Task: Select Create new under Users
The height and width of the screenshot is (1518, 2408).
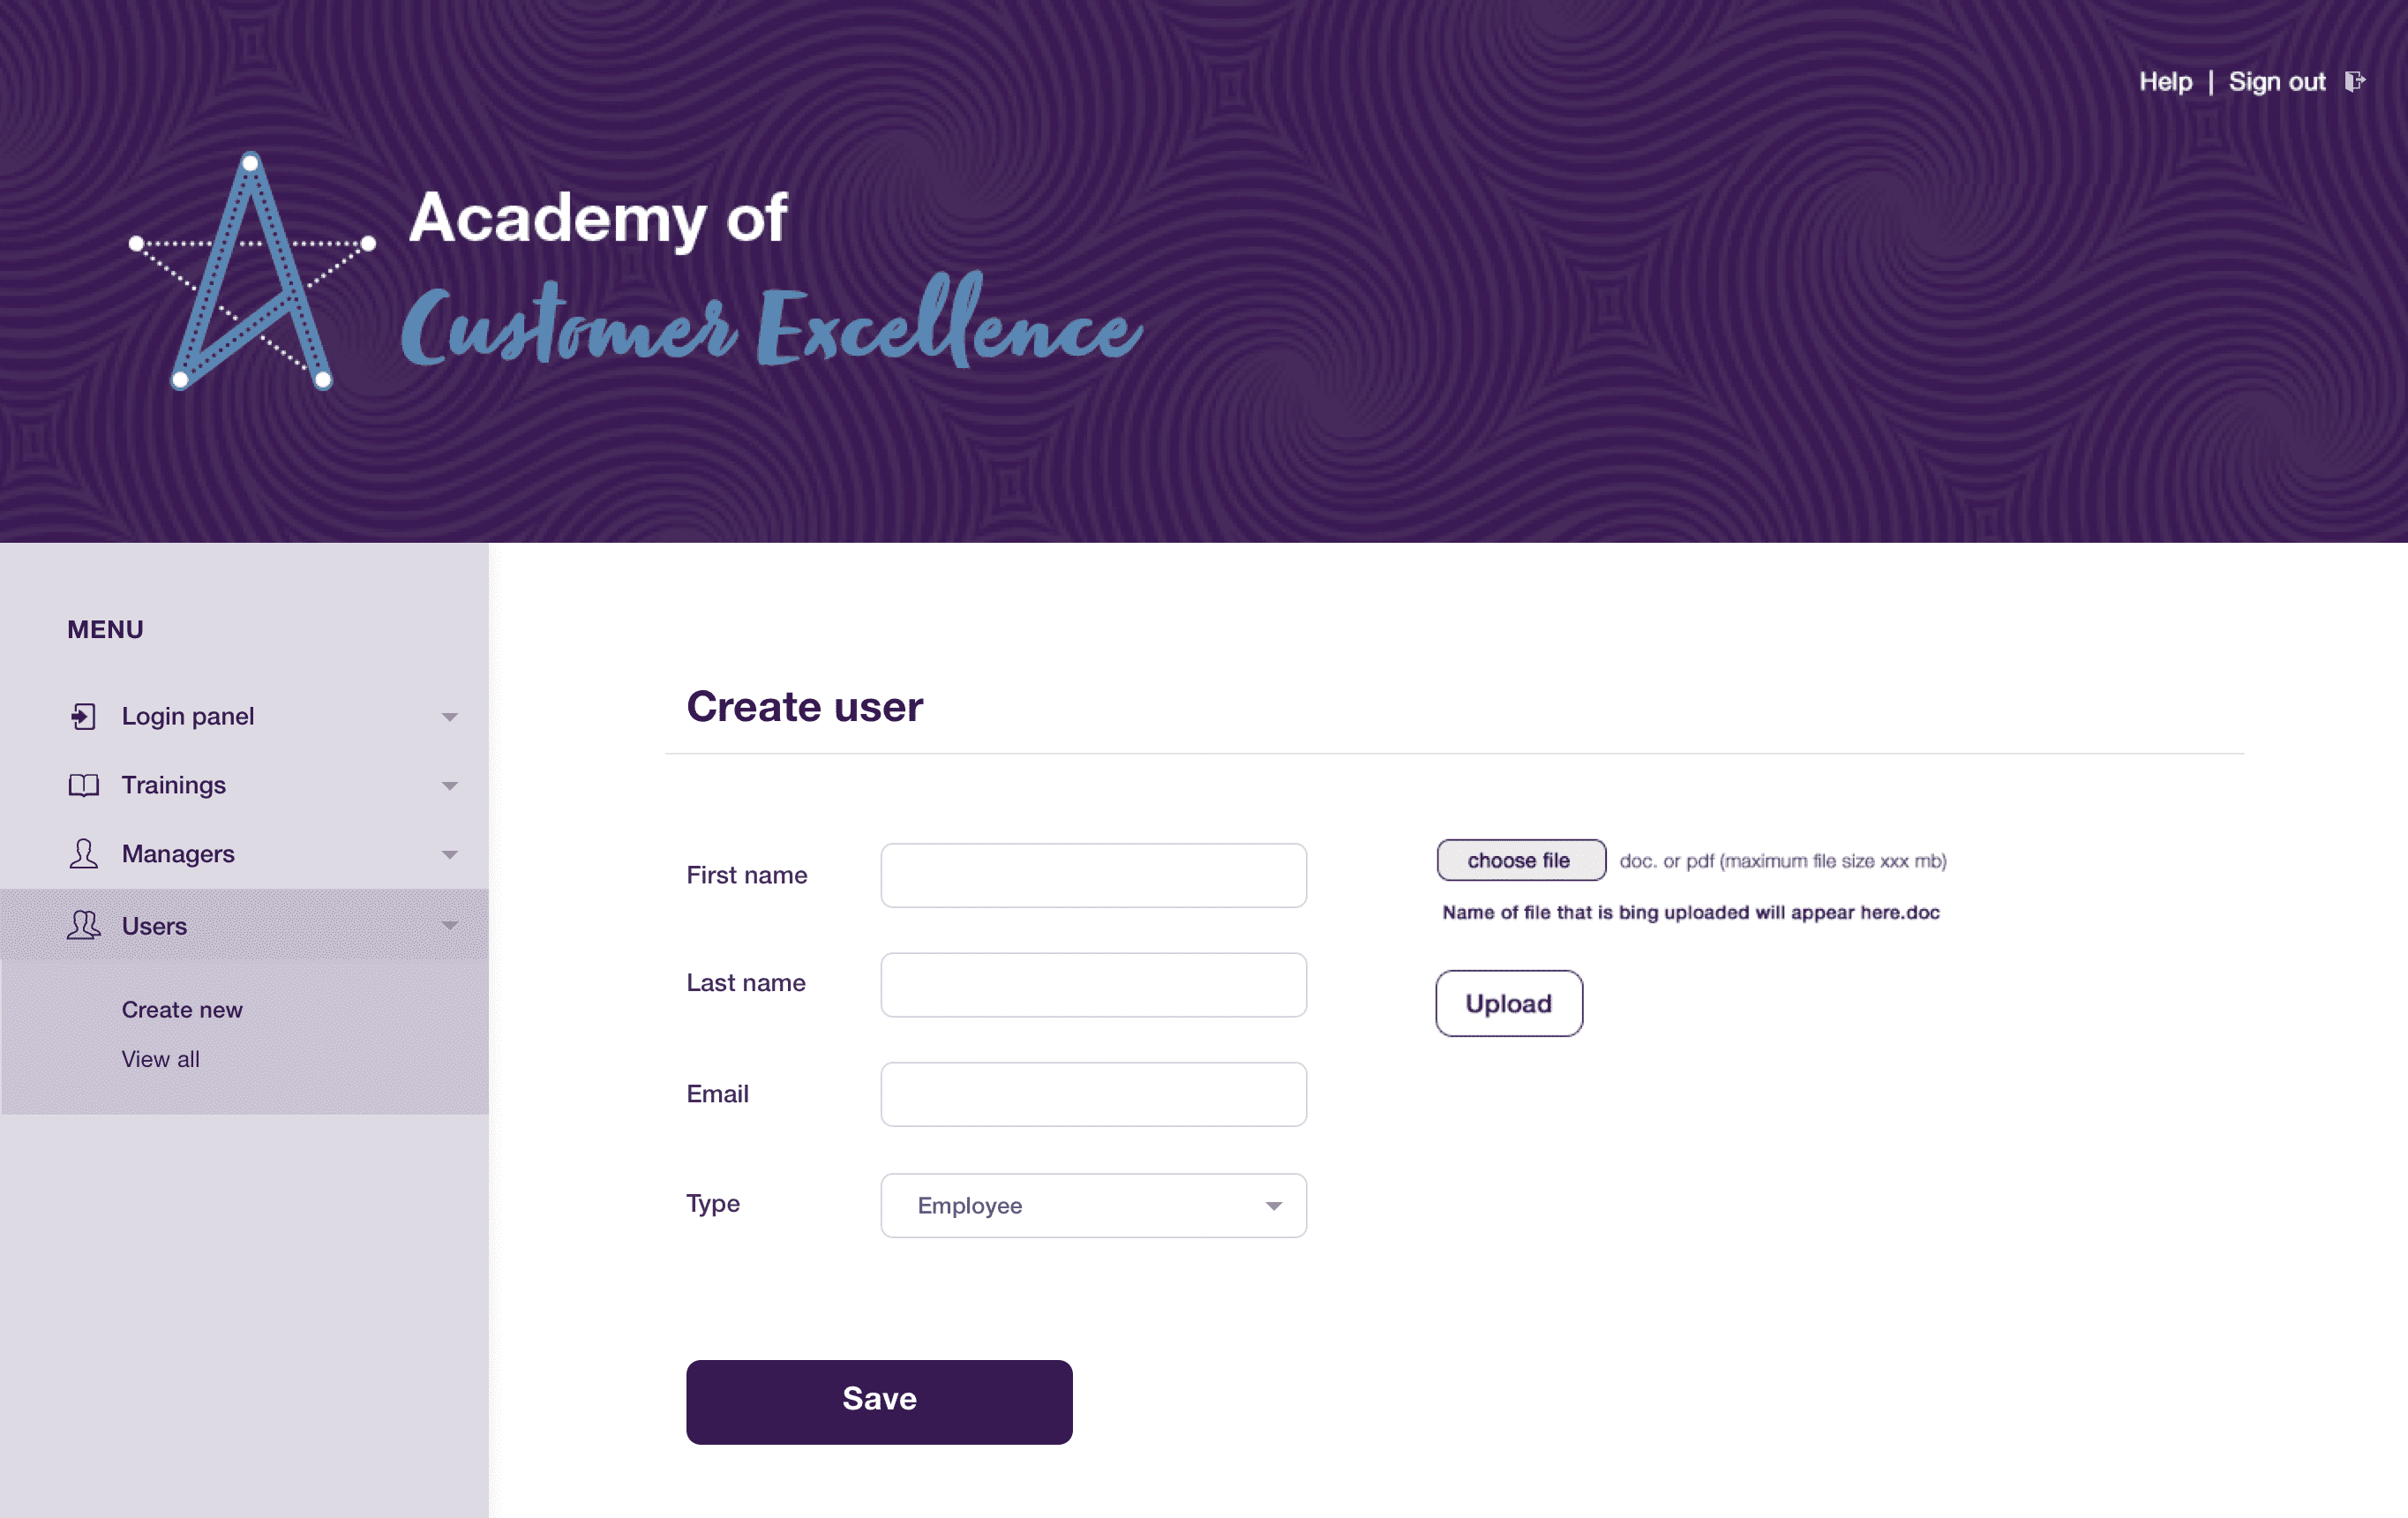Action: pos(182,1009)
